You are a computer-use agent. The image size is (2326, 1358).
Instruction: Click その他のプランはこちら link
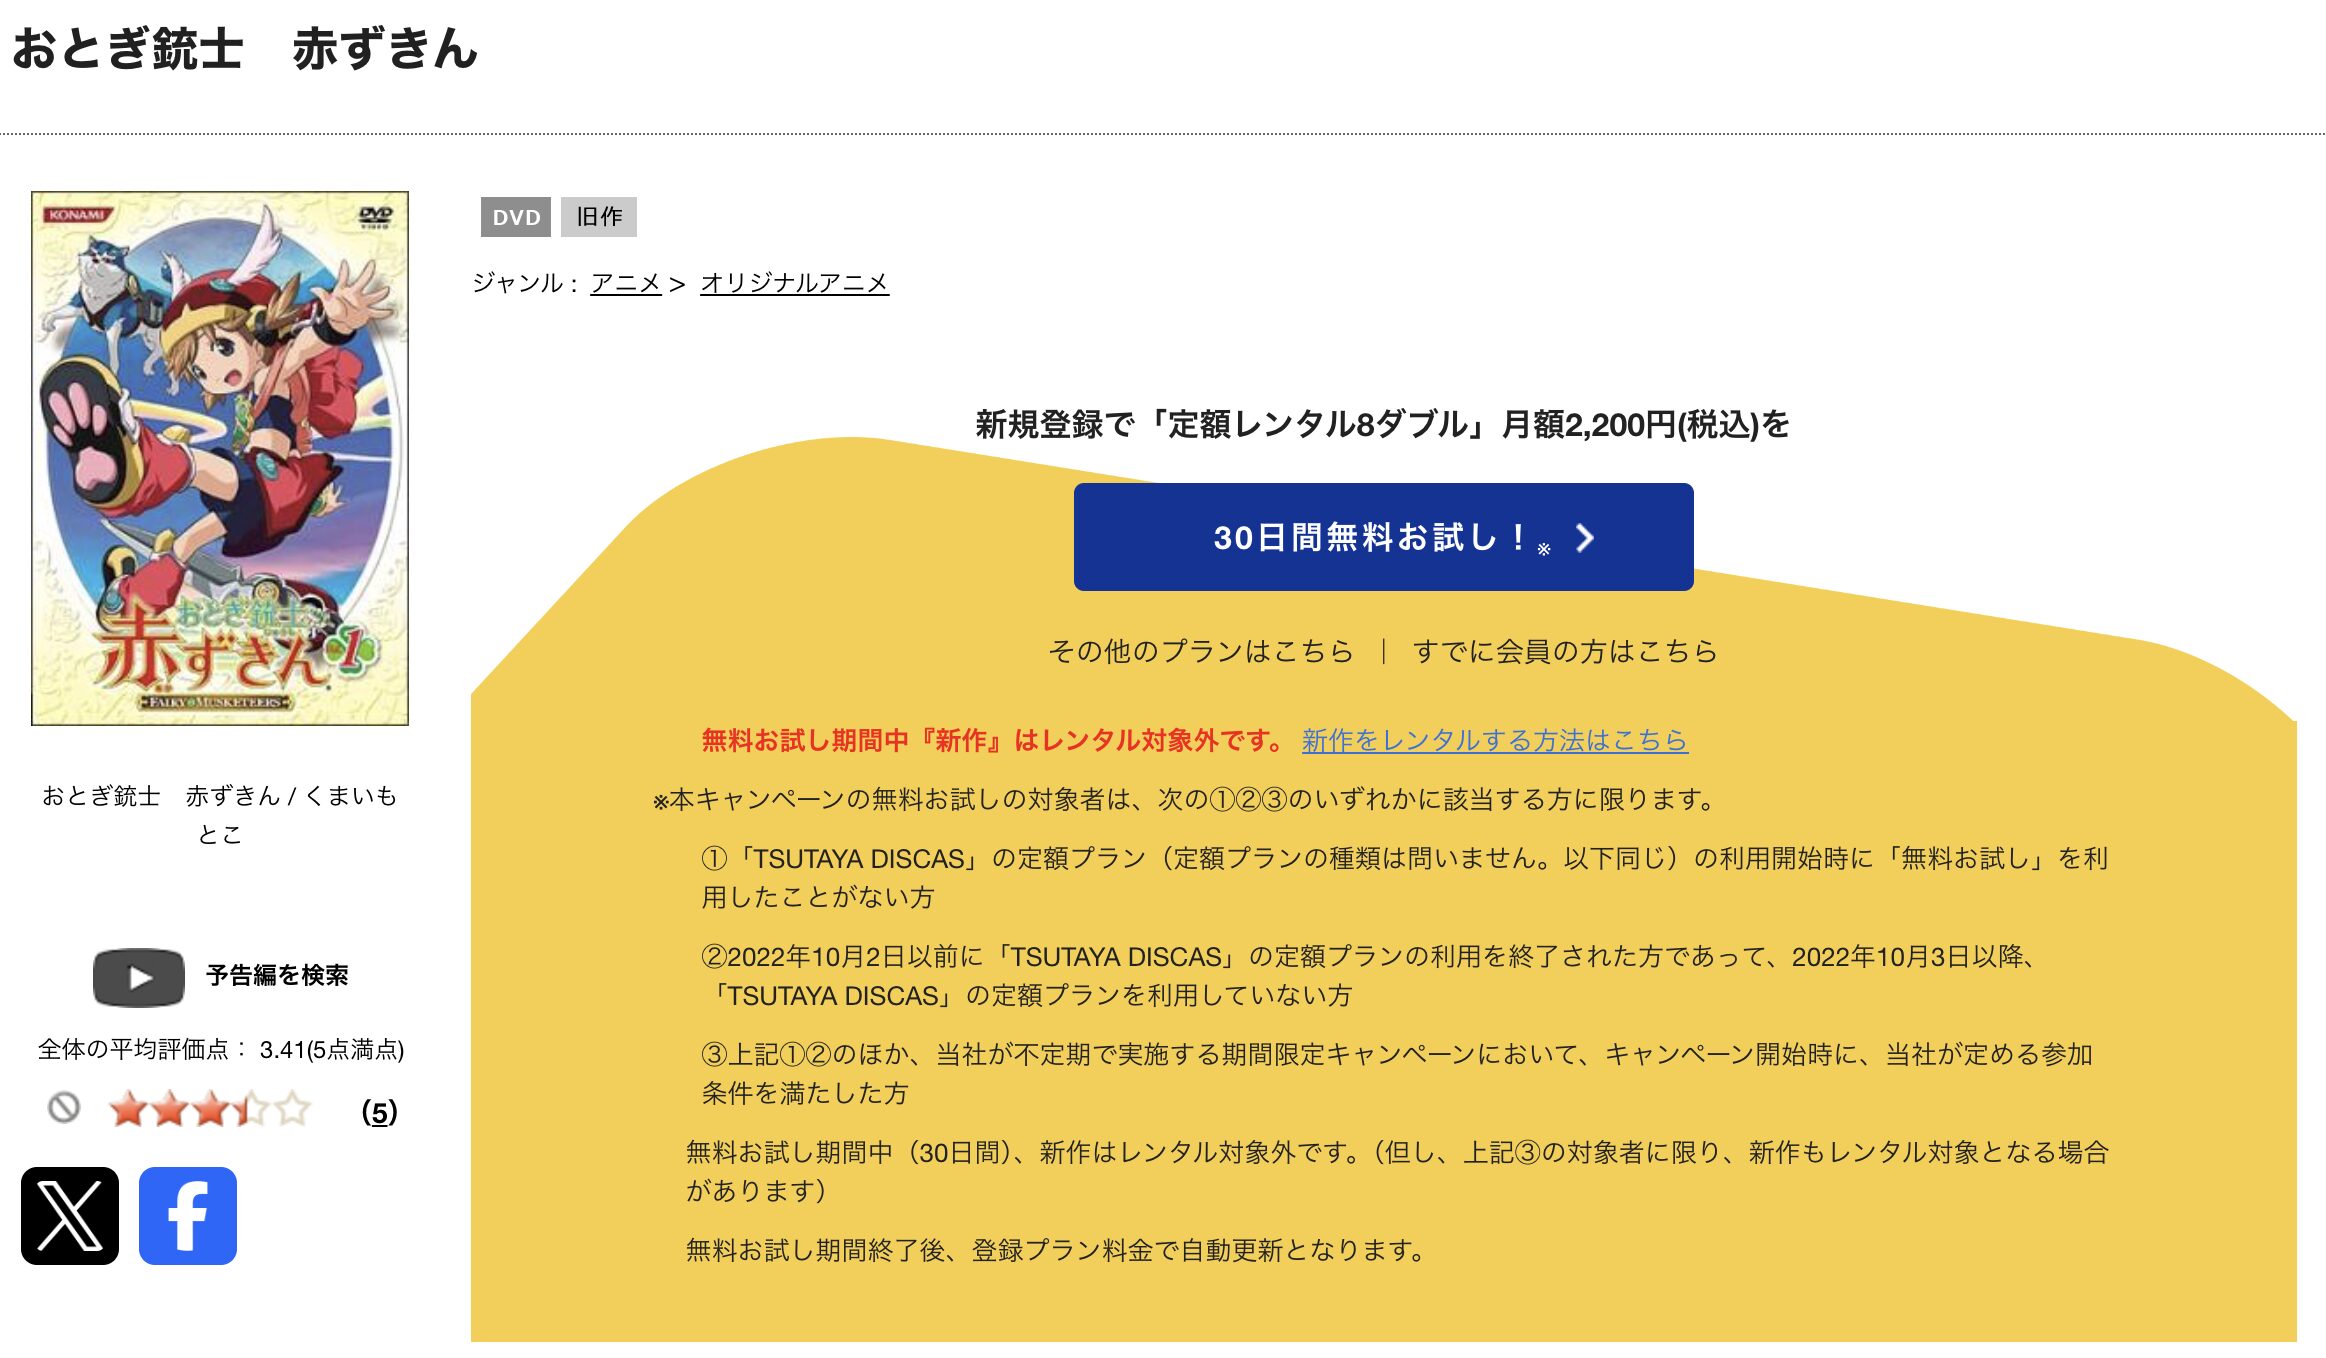[x=1200, y=651]
